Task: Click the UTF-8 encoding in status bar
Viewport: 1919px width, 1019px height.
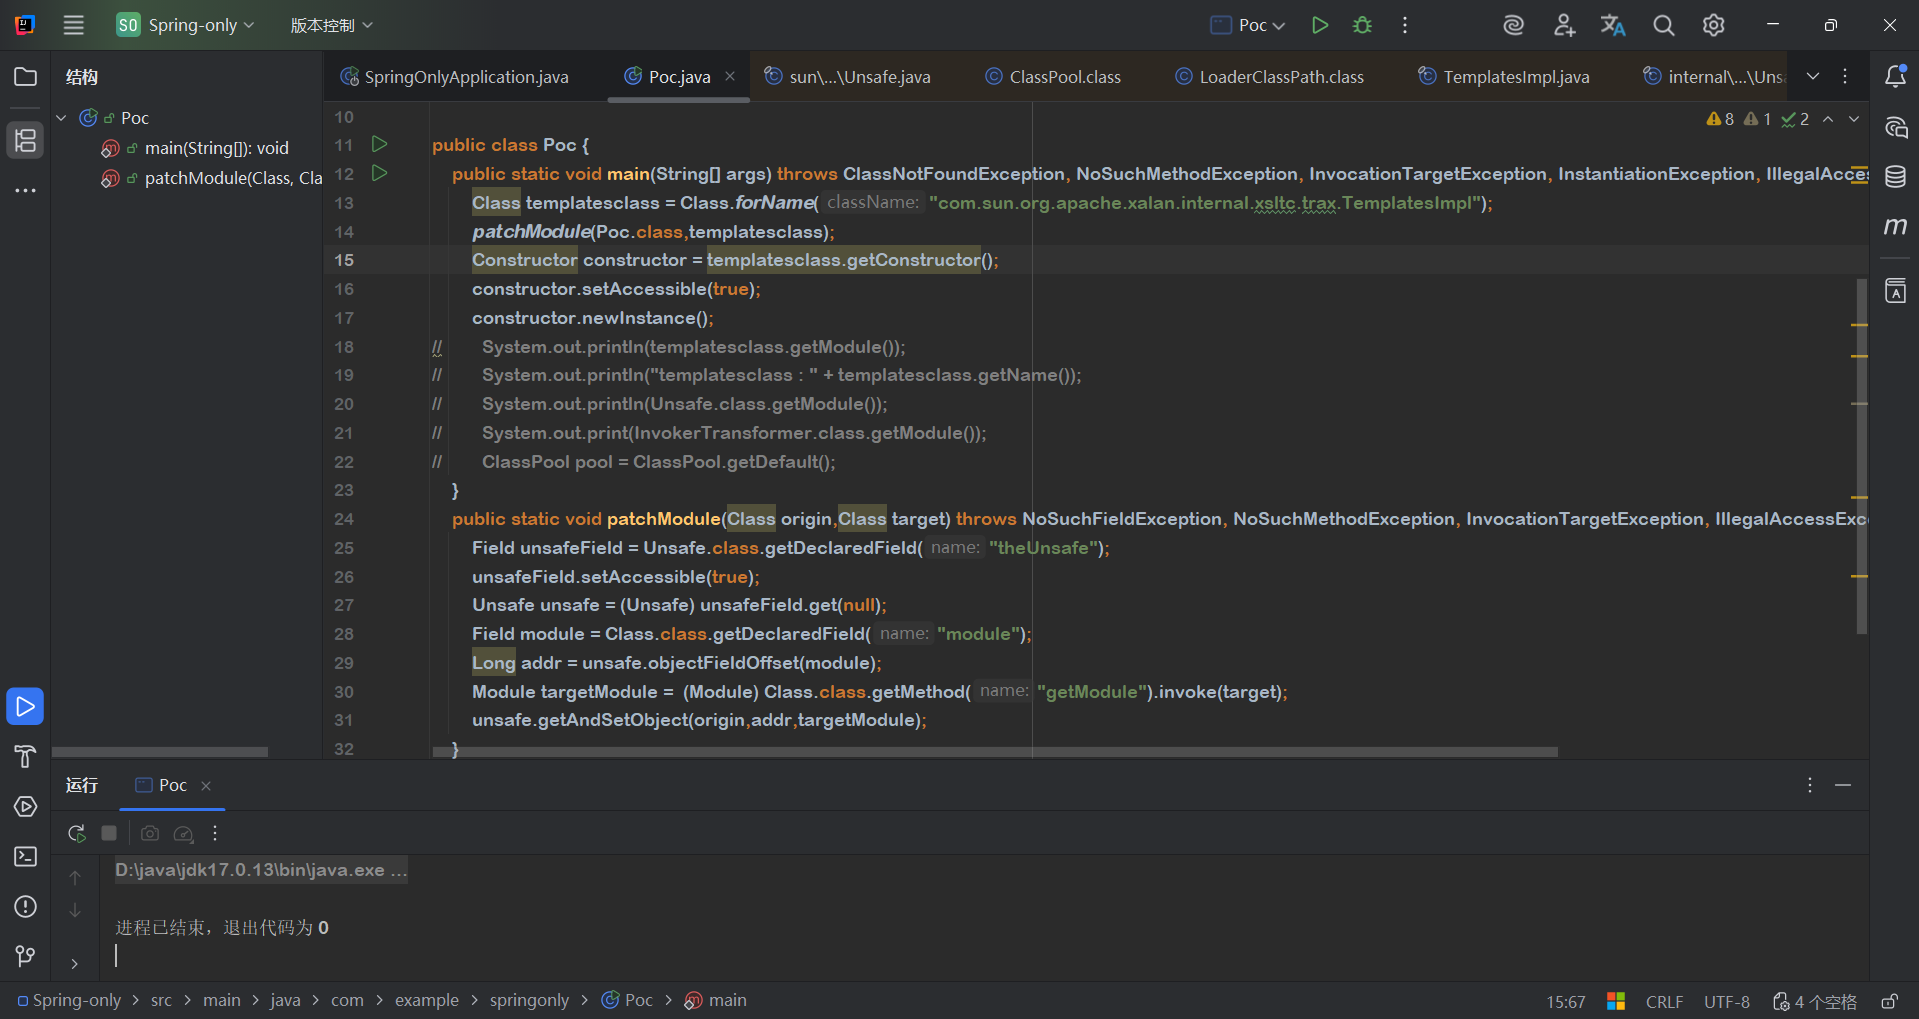Action: [1726, 1001]
